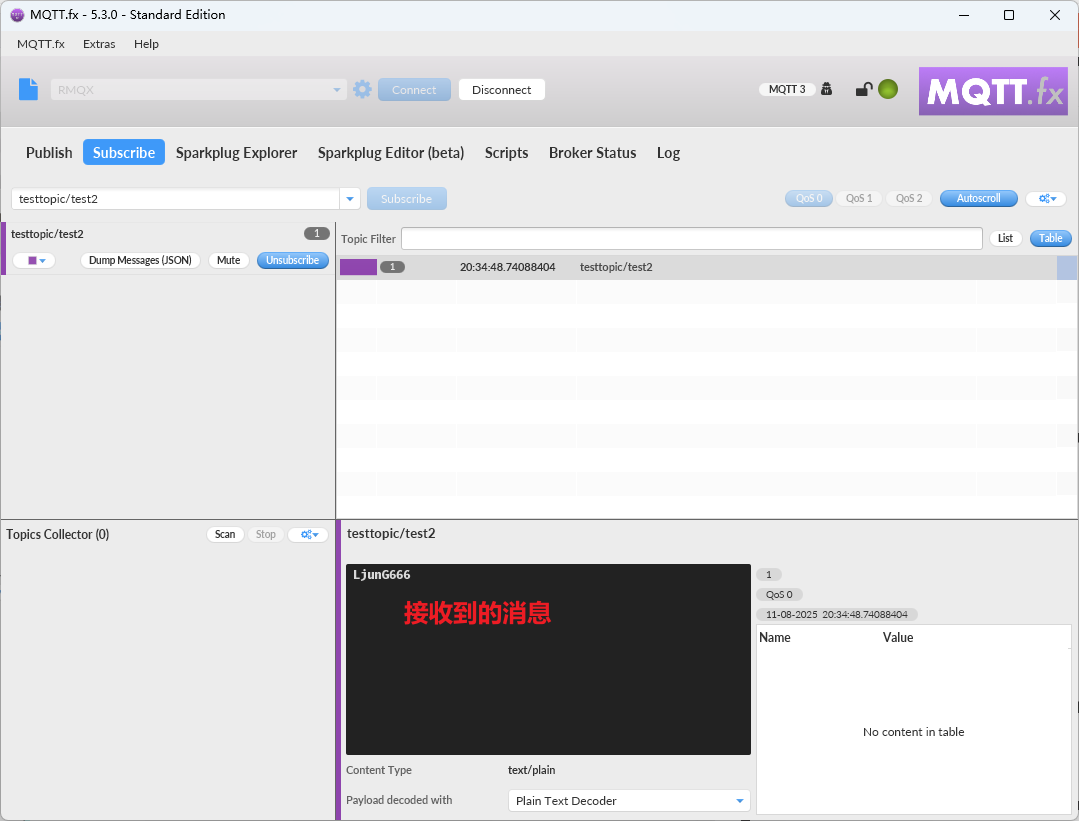
Task: Open the Sparkplug Explorer tab
Action: tap(236, 153)
